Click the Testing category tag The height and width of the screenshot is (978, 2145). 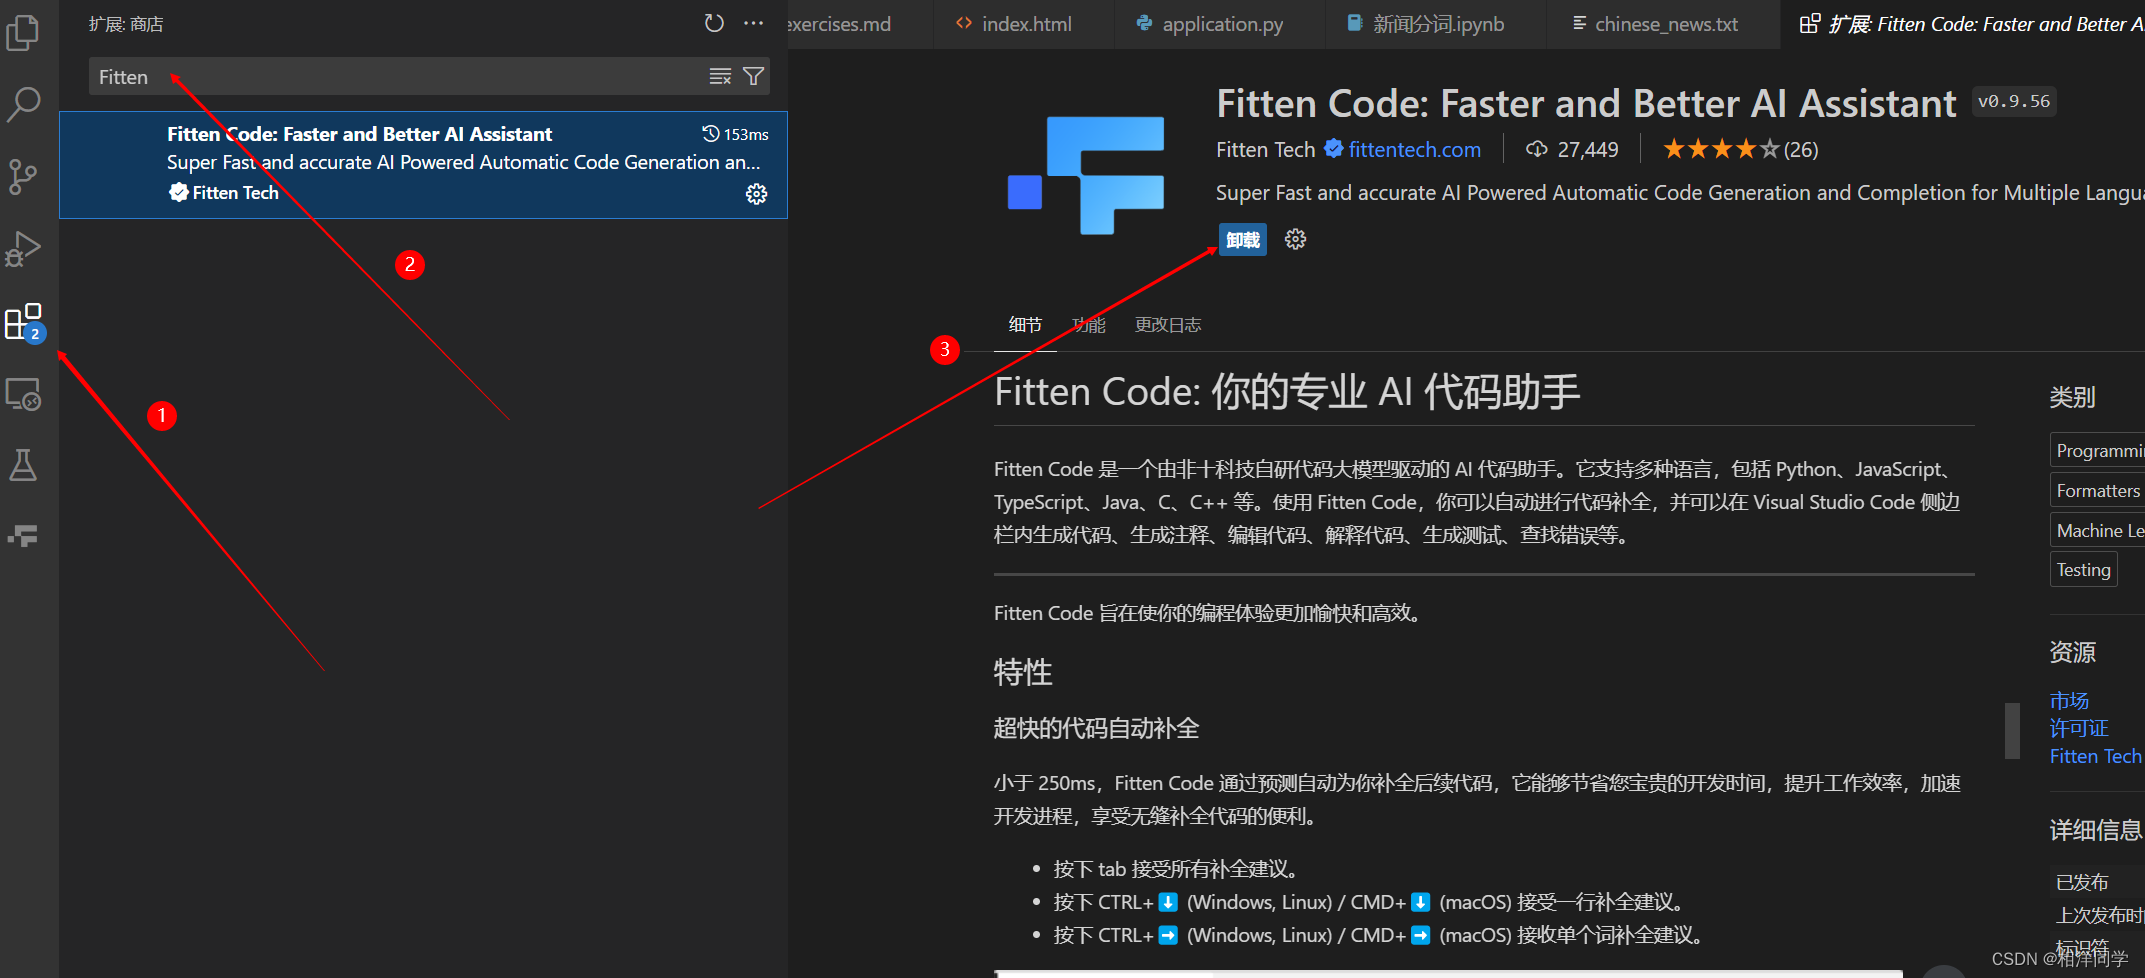pyautogui.click(x=2083, y=570)
